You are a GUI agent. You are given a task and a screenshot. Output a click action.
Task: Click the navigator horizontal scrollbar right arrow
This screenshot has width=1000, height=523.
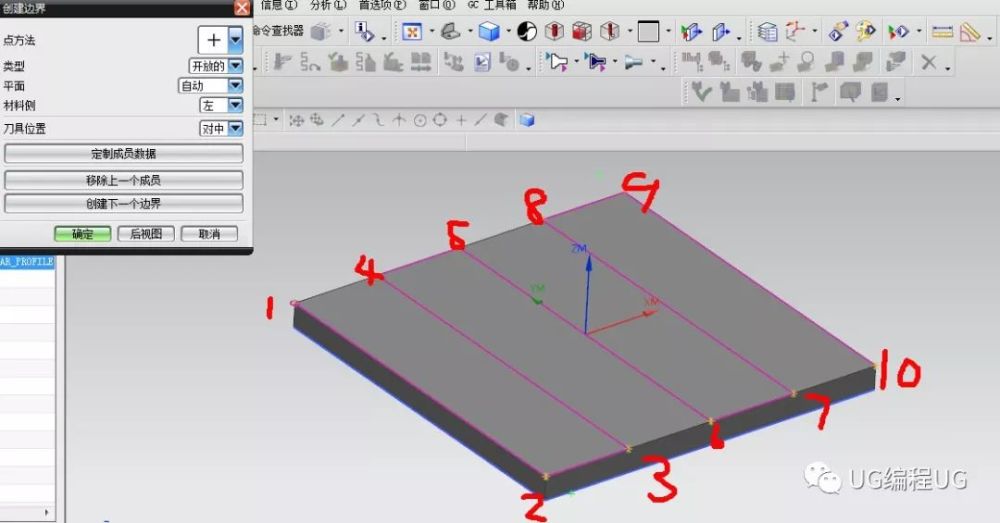(46, 512)
